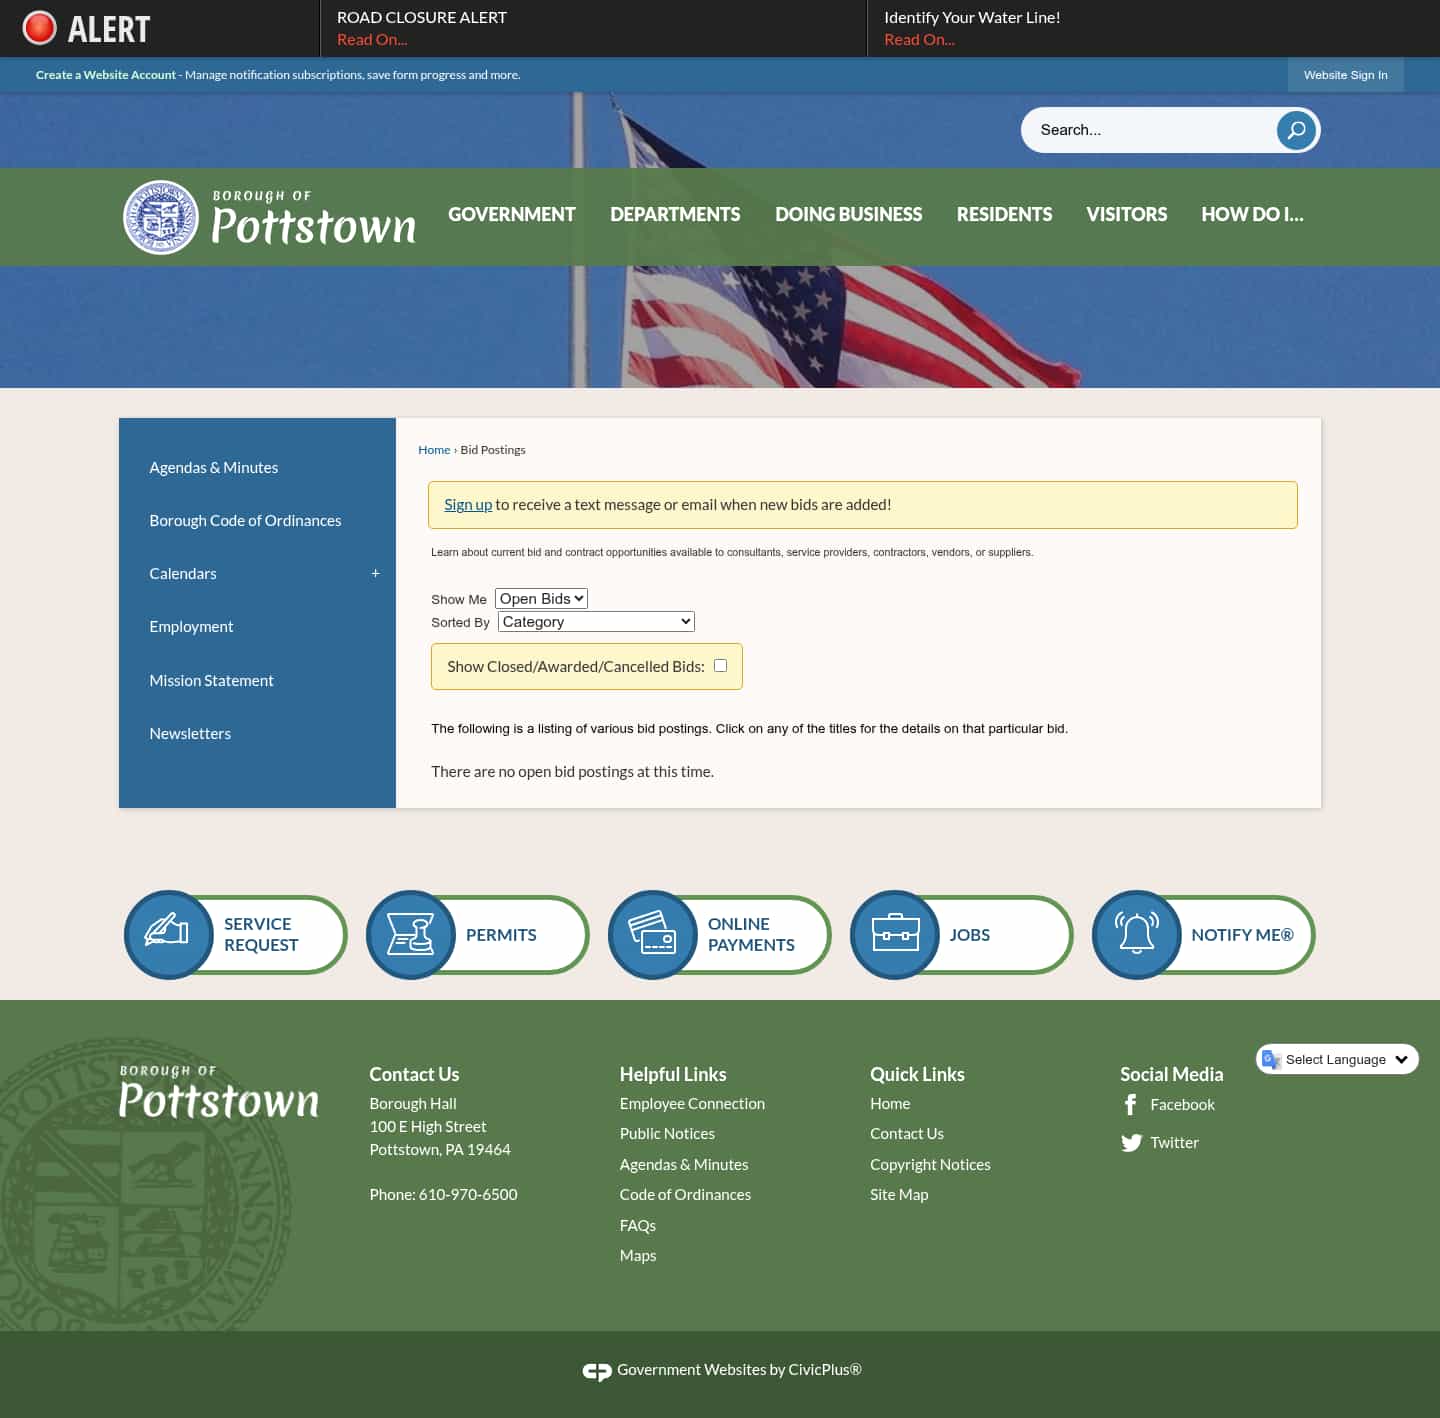1440x1418 pixels.
Task: Open the Select Language dropdown
Action: click(1337, 1059)
